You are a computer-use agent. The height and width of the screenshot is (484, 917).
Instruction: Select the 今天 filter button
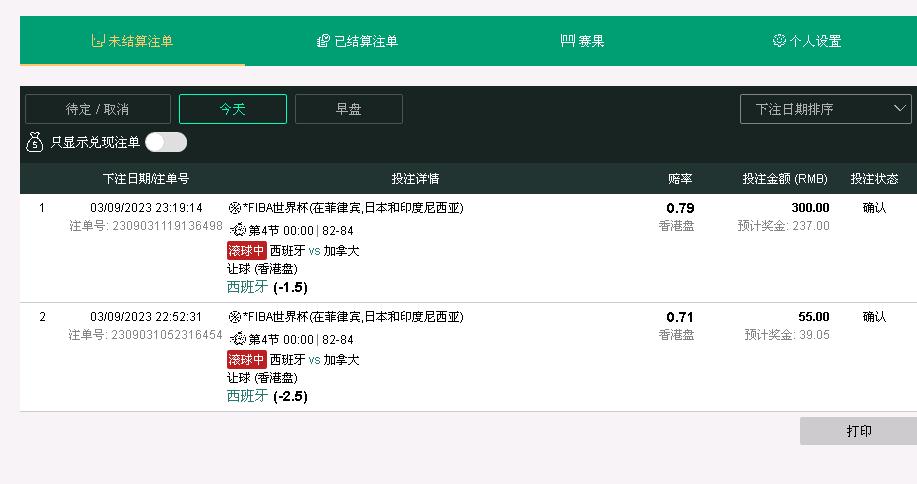coord(233,109)
